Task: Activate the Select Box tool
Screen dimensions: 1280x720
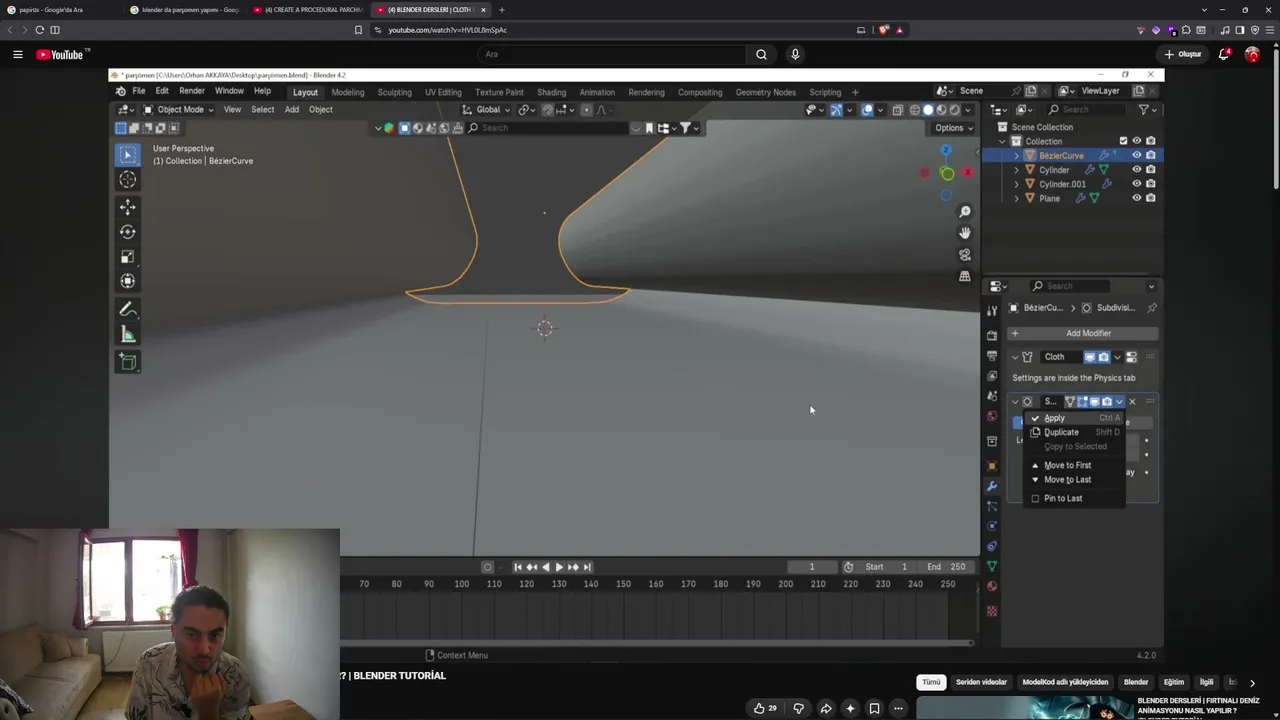Action: [128, 154]
